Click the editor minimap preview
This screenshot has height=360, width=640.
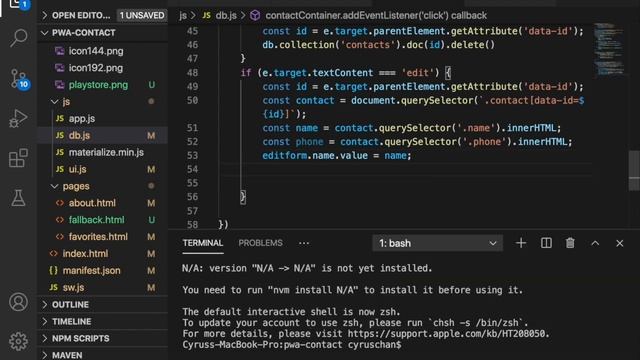pos(609,49)
